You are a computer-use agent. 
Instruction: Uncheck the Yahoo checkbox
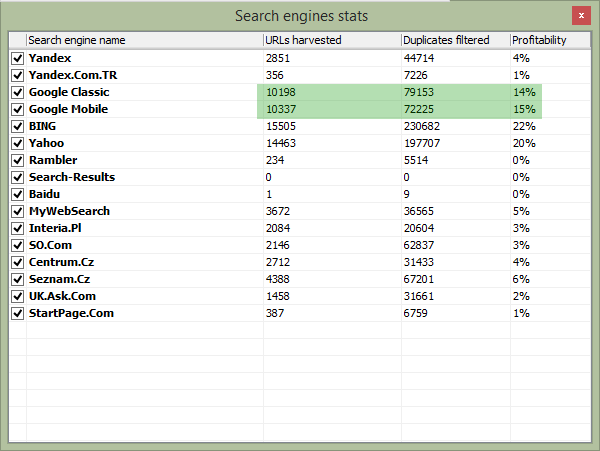pos(18,144)
